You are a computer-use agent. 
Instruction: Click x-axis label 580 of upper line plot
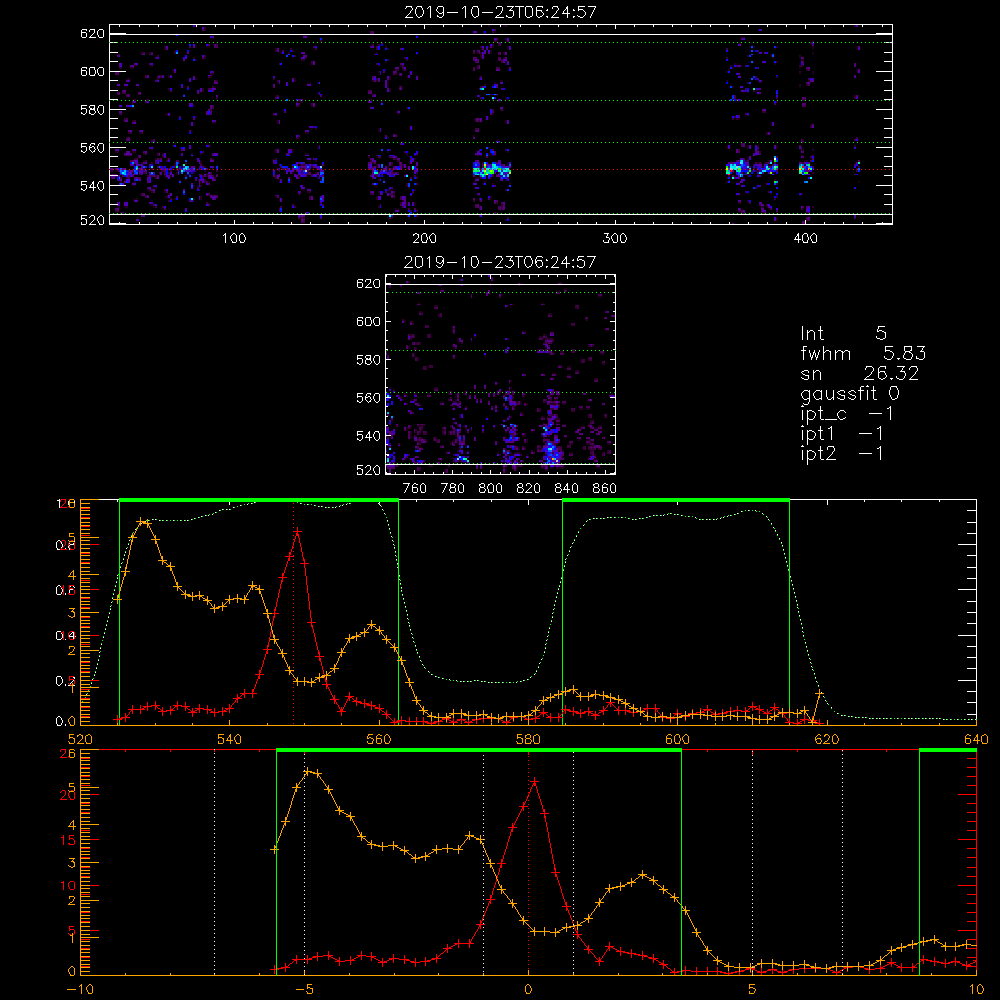click(528, 740)
